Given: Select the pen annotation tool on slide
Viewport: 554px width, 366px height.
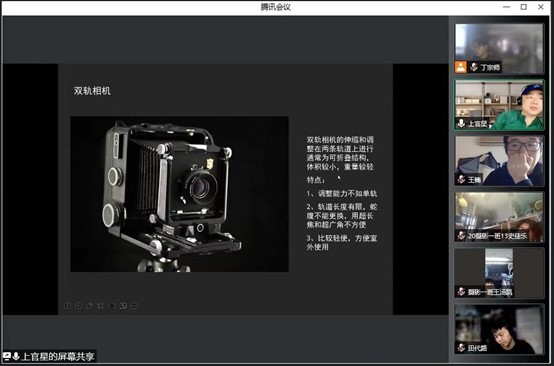Looking at the screenshot, I should [x=89, y=306].
